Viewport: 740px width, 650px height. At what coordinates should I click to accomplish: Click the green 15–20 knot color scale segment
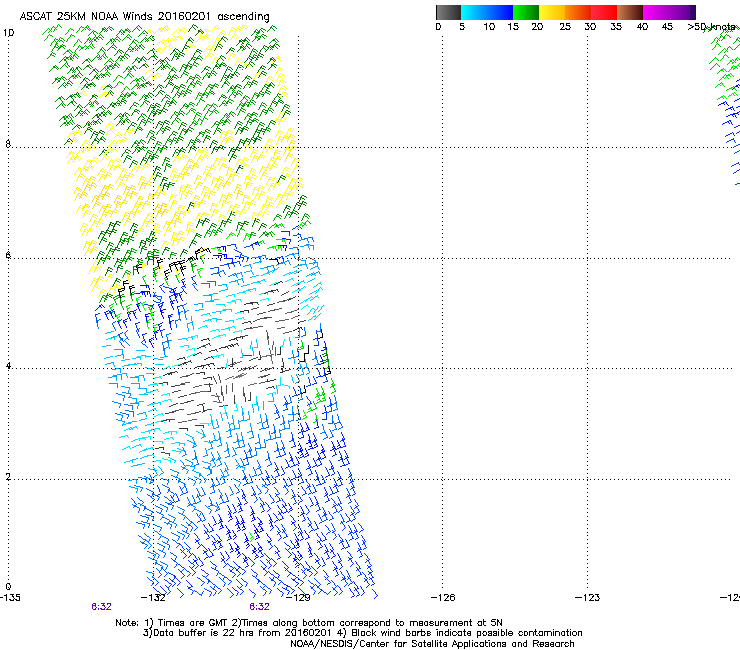tap(526, 12)
